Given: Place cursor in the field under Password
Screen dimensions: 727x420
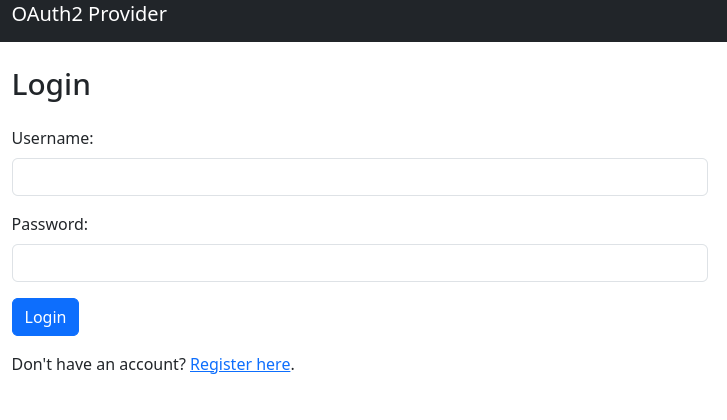Looking at the screenshot, I should (359, 263).
